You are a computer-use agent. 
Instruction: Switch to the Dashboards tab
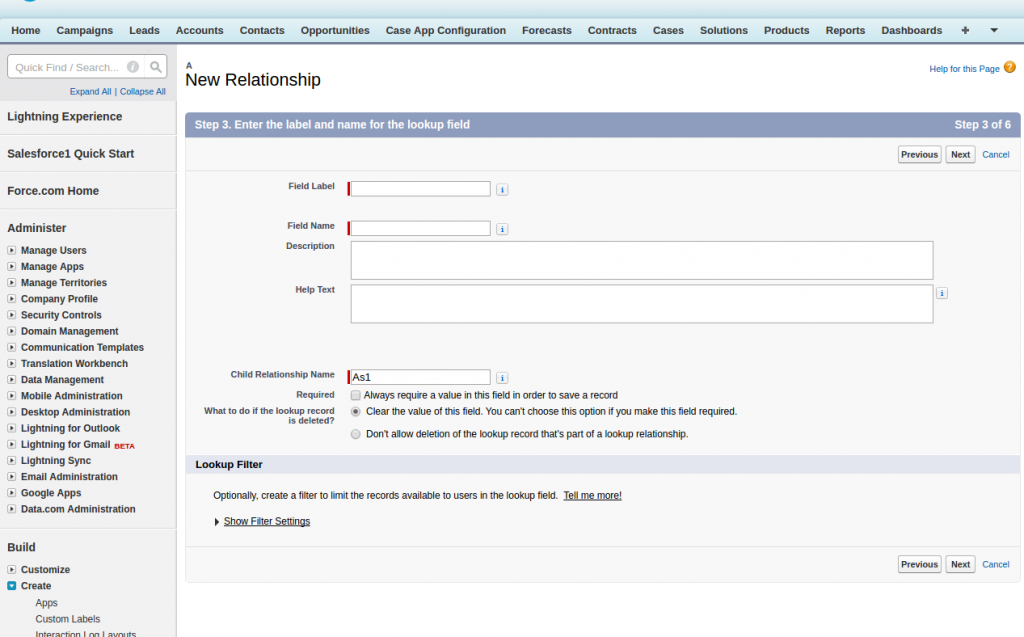[911, 31]
